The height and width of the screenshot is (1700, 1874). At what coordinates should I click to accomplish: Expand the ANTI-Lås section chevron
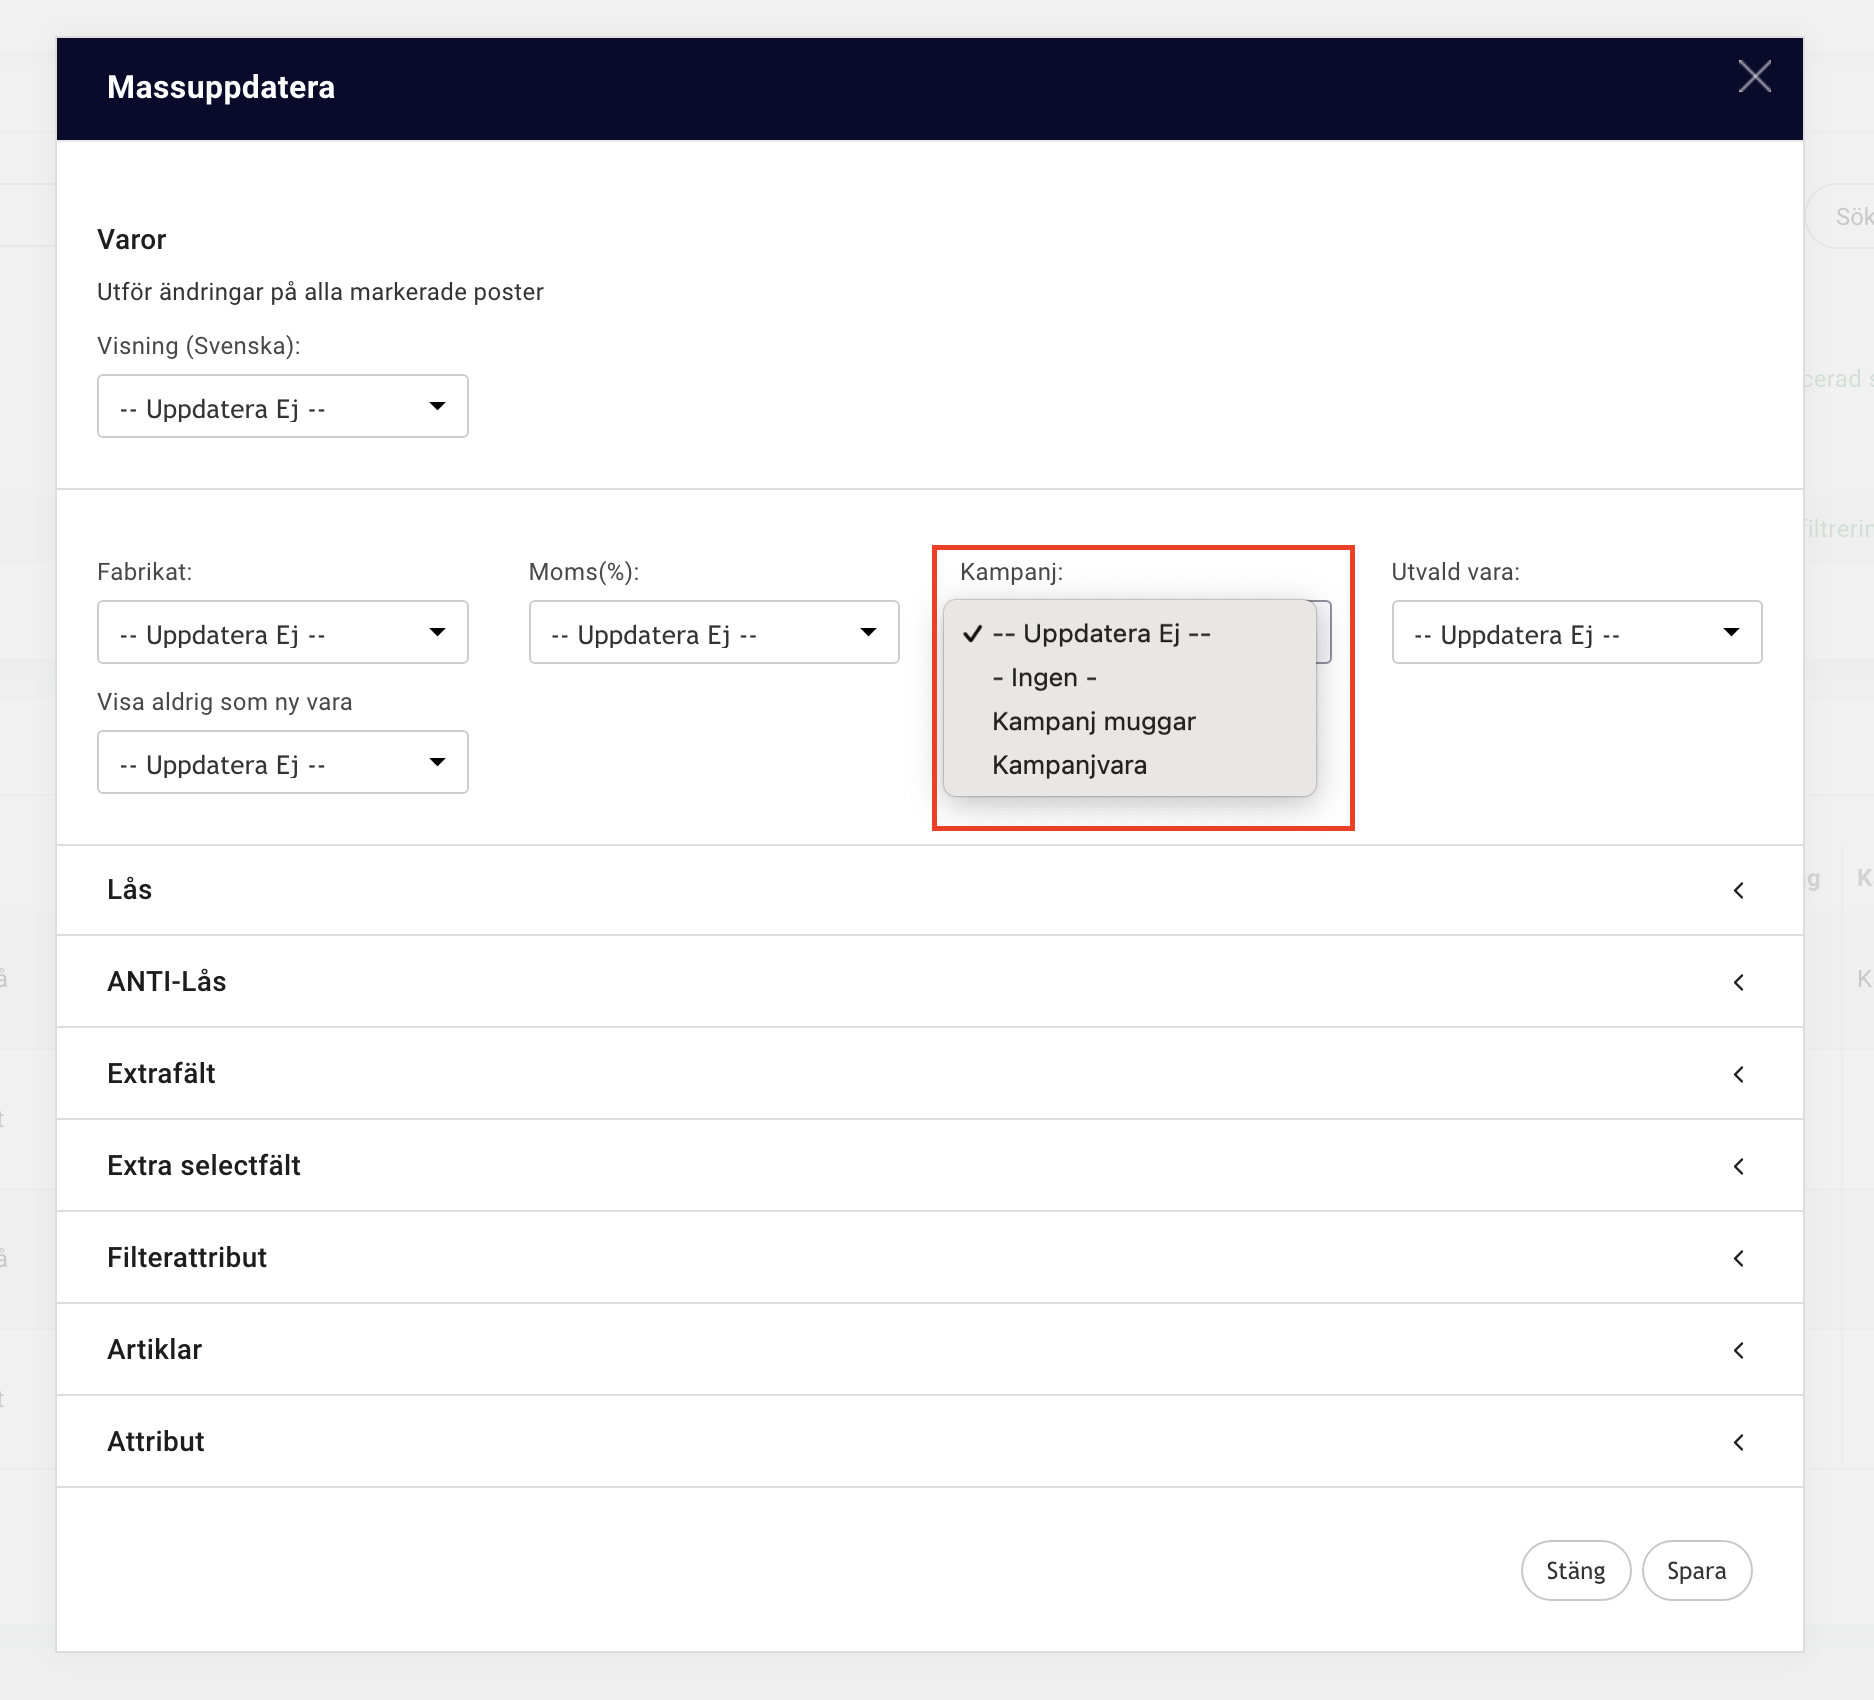click(x=1739, y=983)
